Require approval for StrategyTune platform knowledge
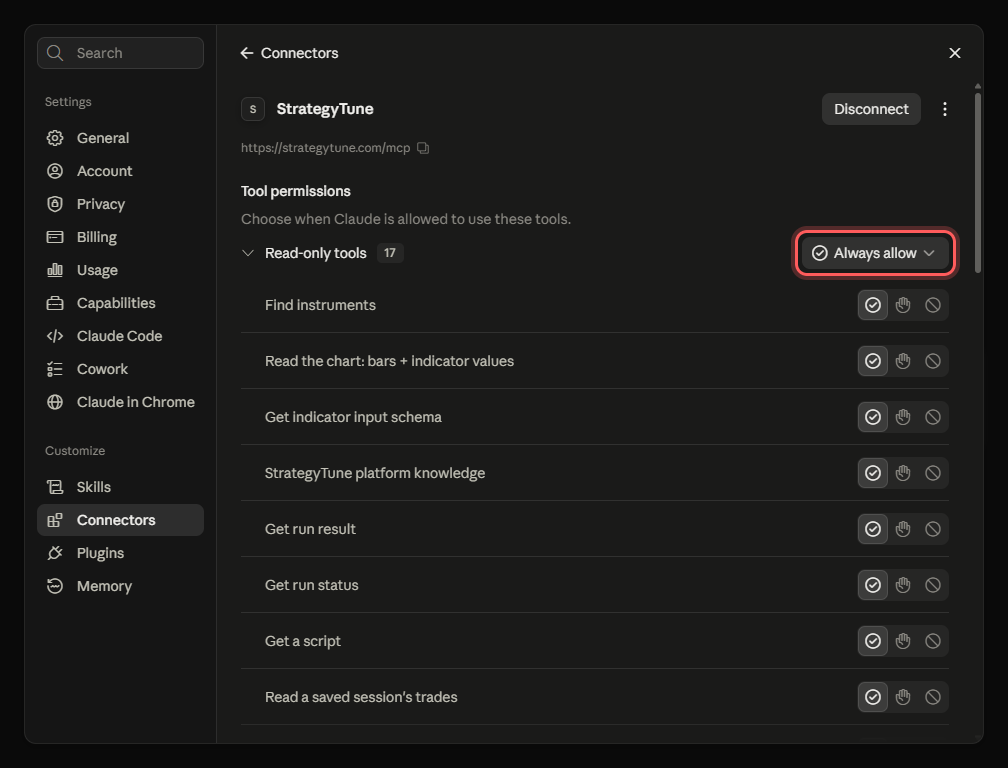 [903, 473]
